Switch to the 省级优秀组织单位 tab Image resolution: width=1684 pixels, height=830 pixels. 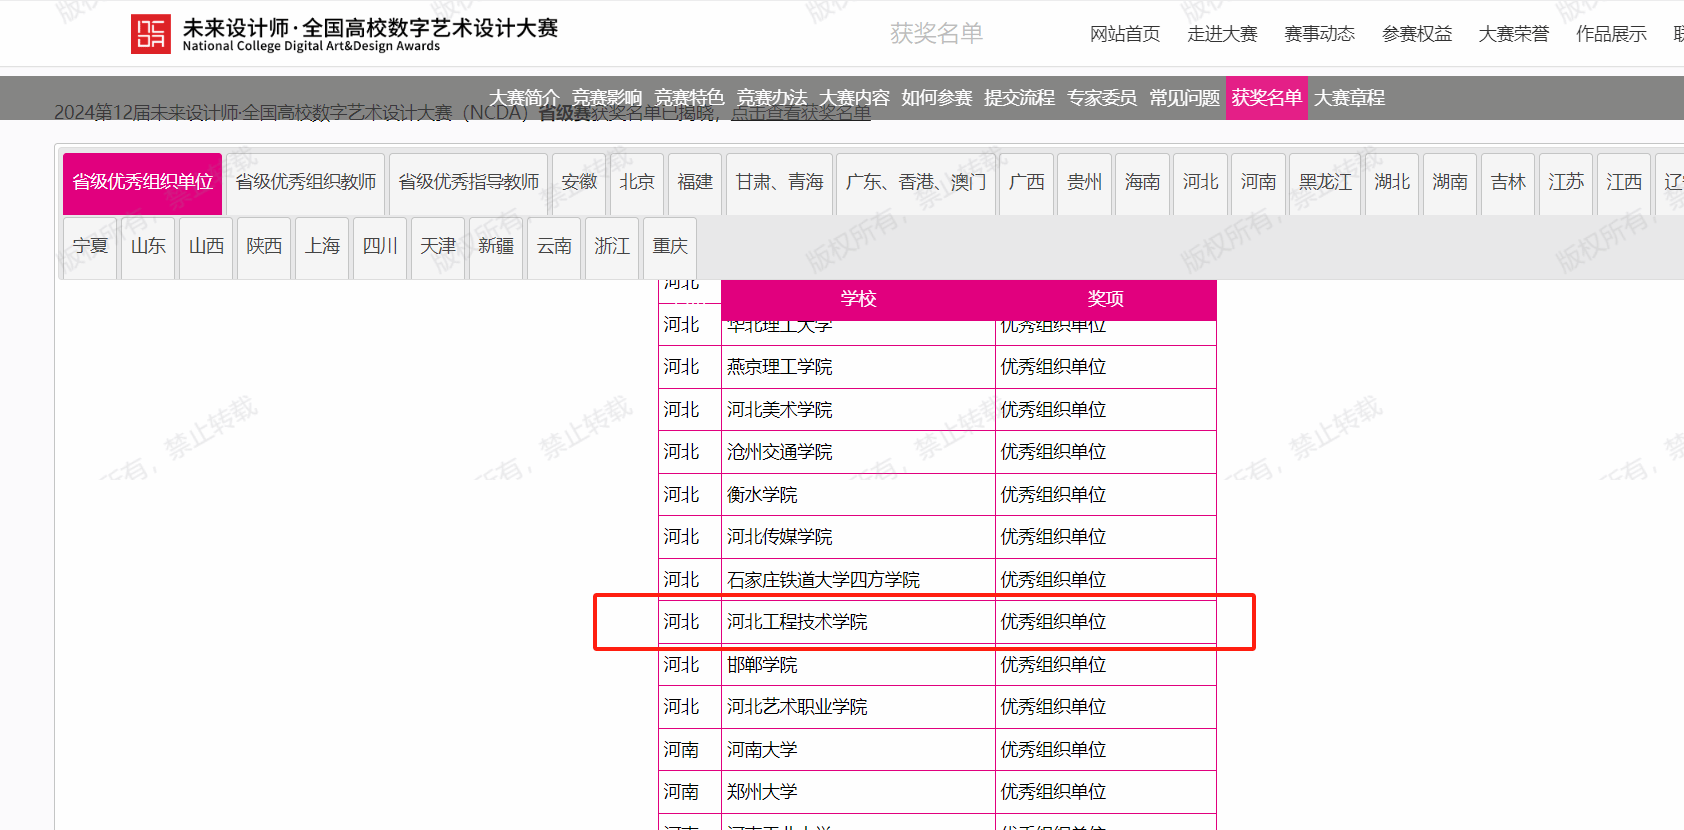tap(142, 182)
